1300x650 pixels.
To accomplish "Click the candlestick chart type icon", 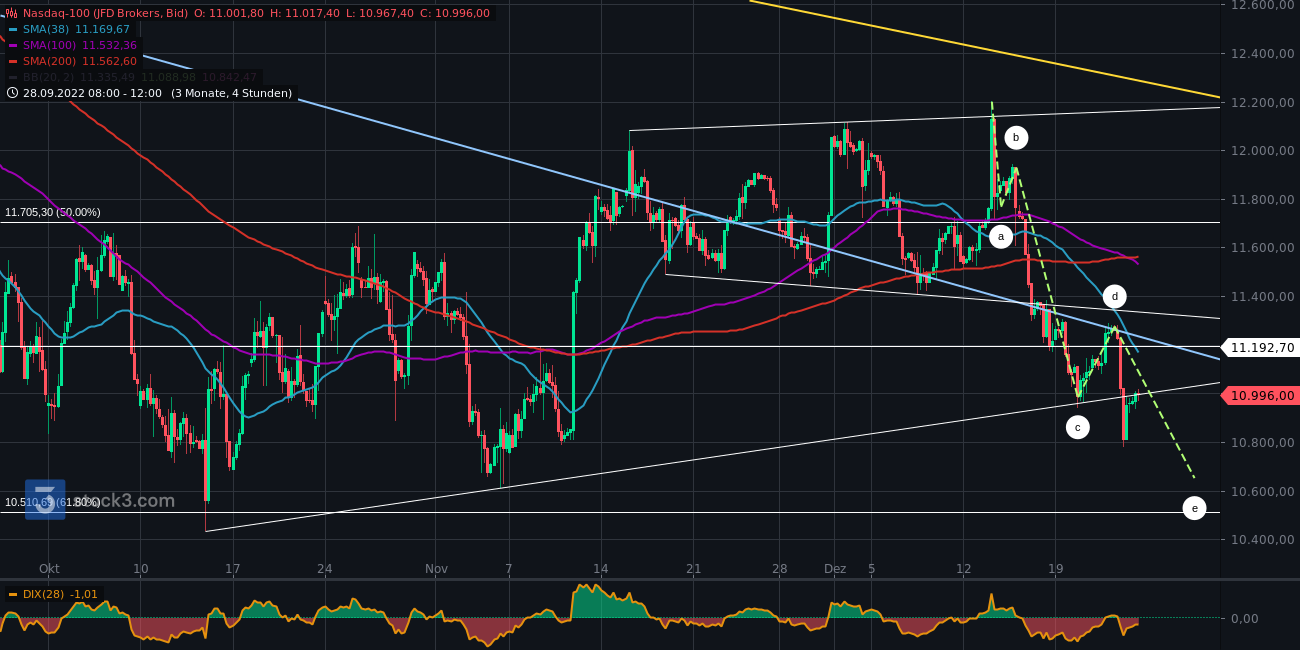I will tap(12, 13).
